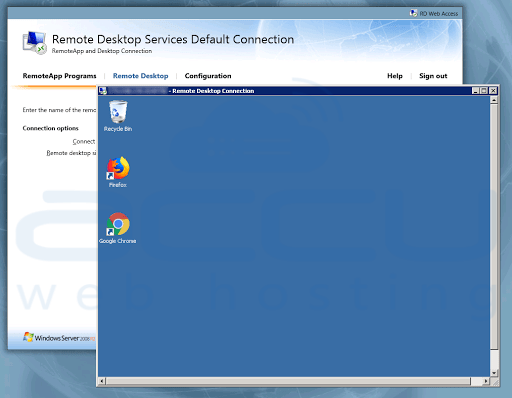512x398 pixels.
Task: Click the vertical scrollbar up arrow
Action: pyautogui.click(x=494, y=100)
